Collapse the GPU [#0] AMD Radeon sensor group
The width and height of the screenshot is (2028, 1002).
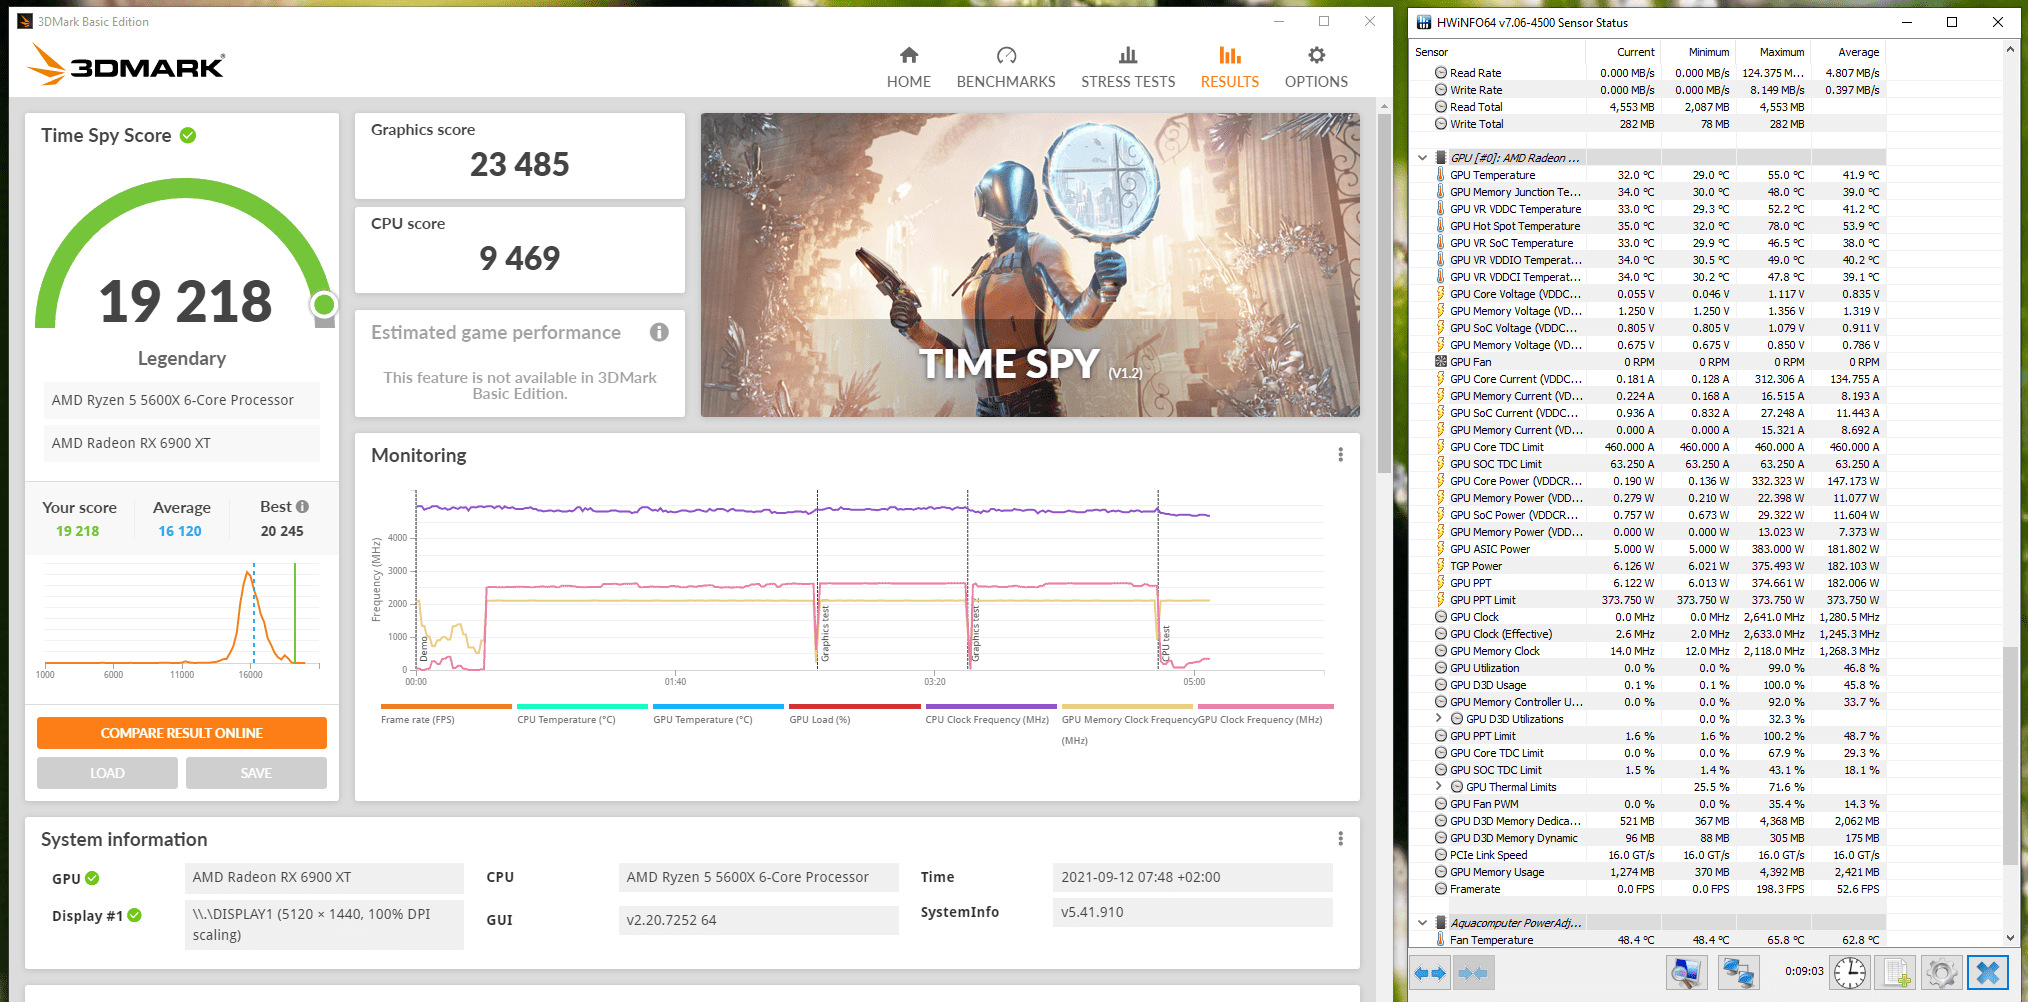1422,158
